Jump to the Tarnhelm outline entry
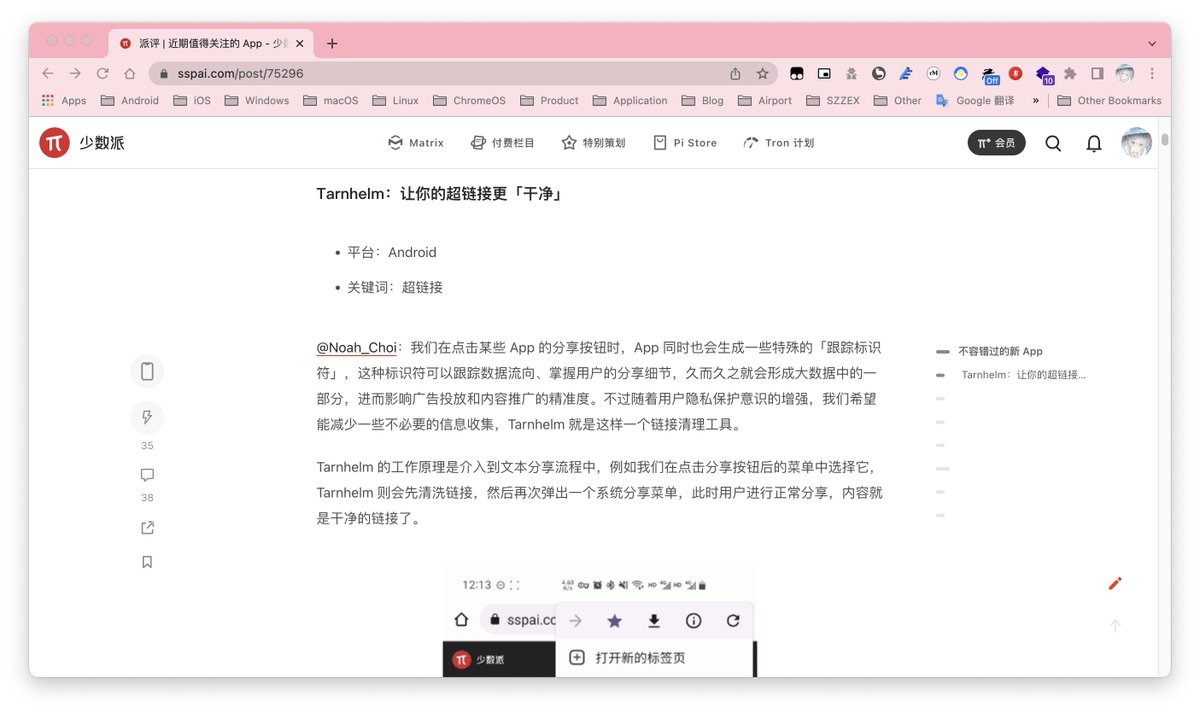 coord(1023,375)
